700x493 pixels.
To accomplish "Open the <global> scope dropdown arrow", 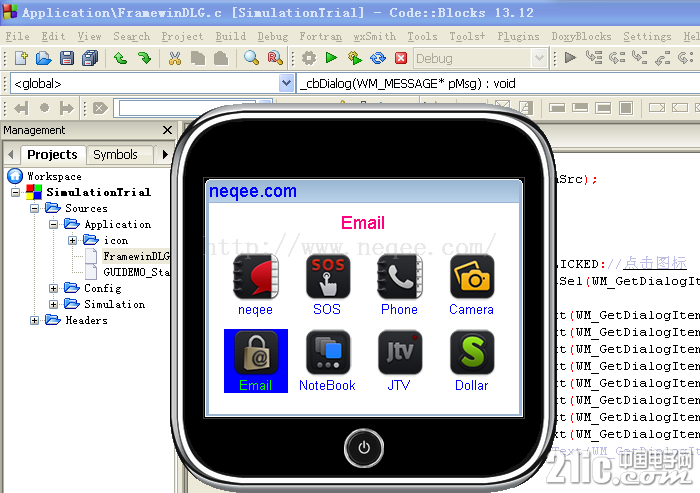I will coord(286,83).
